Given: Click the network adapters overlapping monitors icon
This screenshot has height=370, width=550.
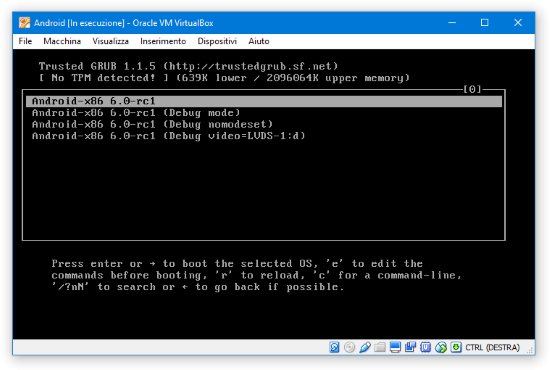Looking at the screenshot, I should point(410,347).
